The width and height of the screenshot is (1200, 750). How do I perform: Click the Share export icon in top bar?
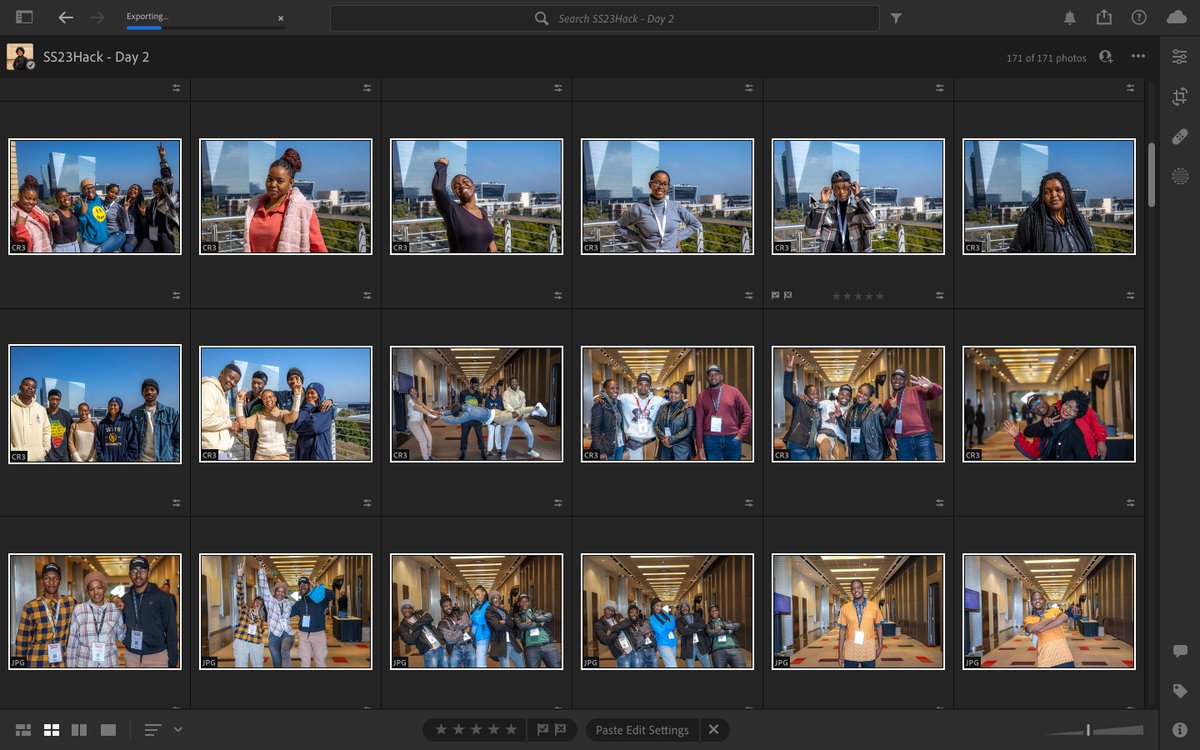click(1104, 17)
